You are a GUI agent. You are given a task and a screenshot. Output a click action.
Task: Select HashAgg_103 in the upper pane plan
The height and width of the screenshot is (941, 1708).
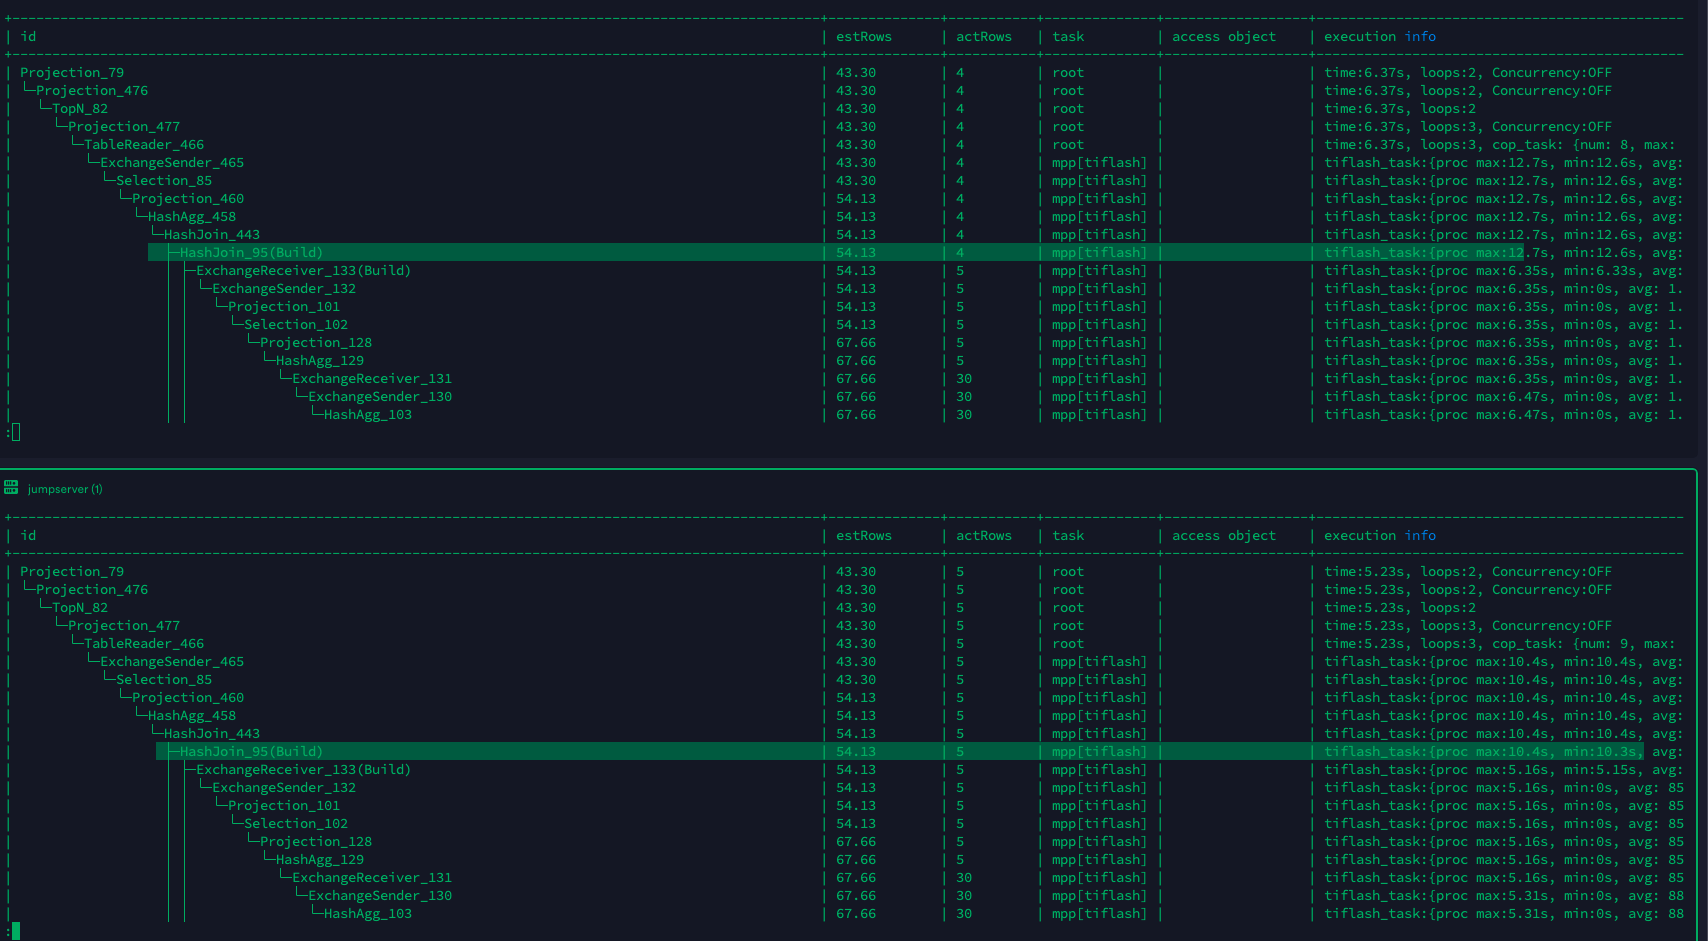tap(368, 415)
